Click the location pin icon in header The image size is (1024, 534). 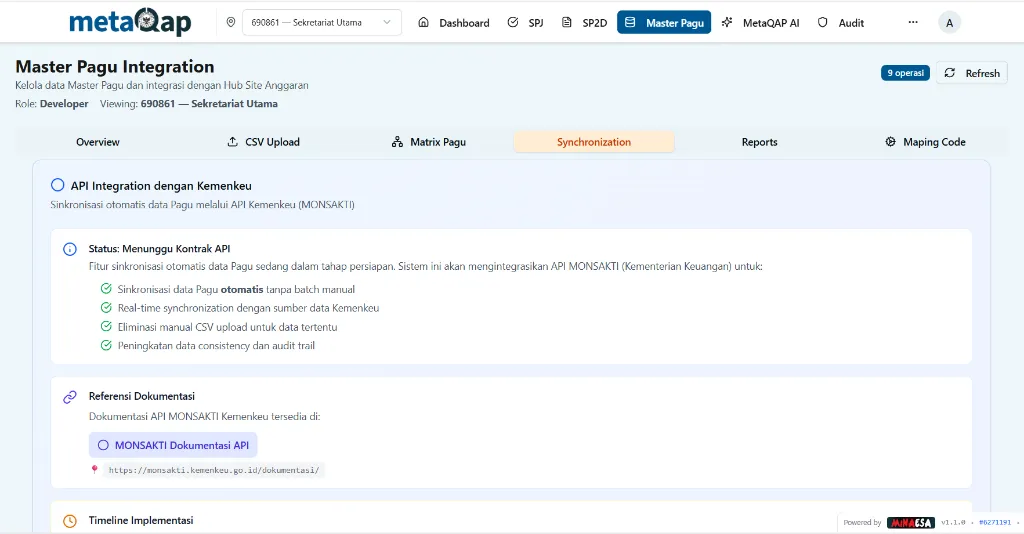231,22
